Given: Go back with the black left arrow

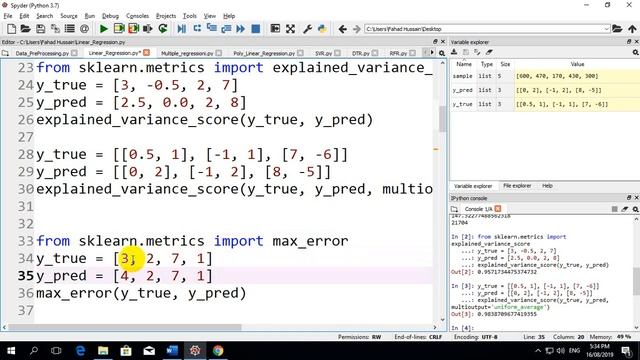Looking at the screenshot, I should (343, 29).
